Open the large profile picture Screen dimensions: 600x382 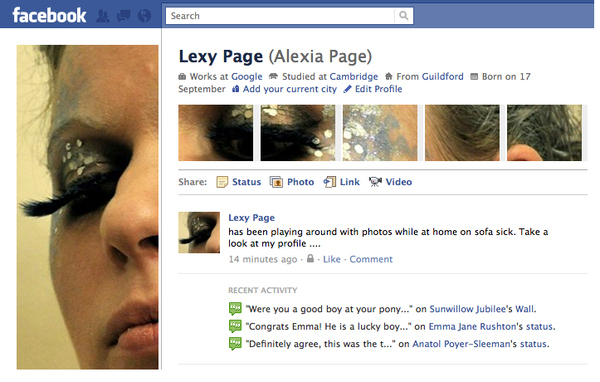87,207
